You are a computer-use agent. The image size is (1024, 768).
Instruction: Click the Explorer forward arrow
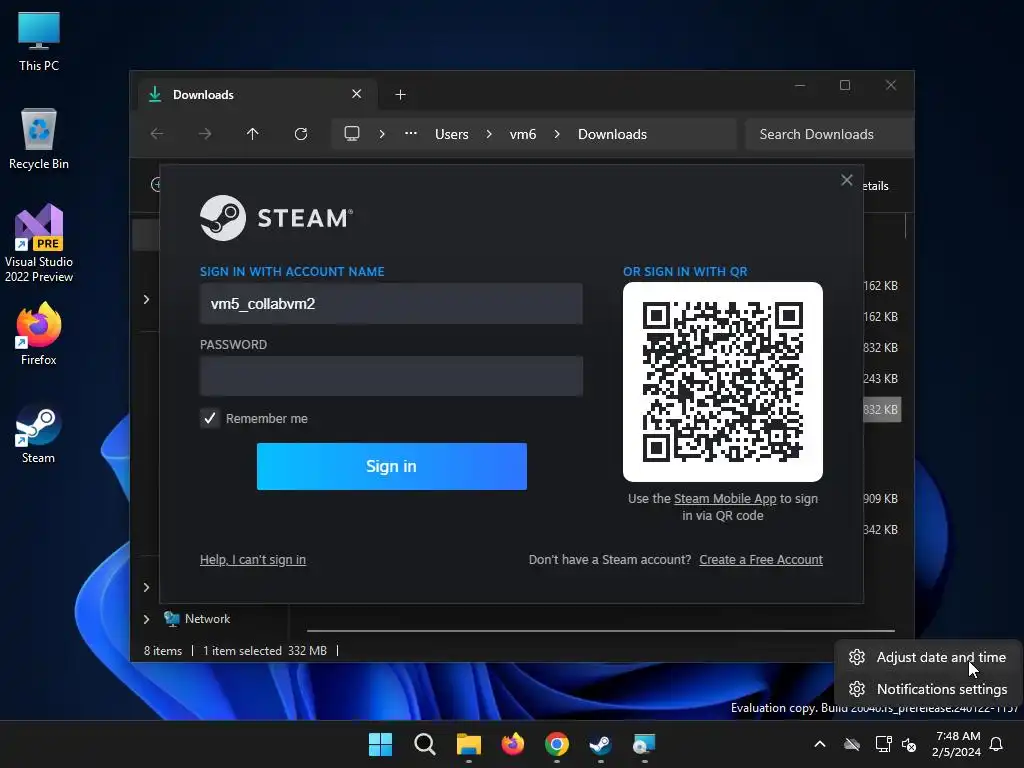point(205,134)
